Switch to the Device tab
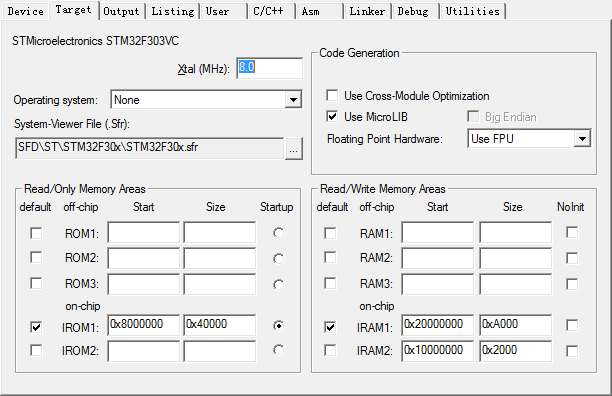This screenshot has height=396, width=612. point(25,11)
